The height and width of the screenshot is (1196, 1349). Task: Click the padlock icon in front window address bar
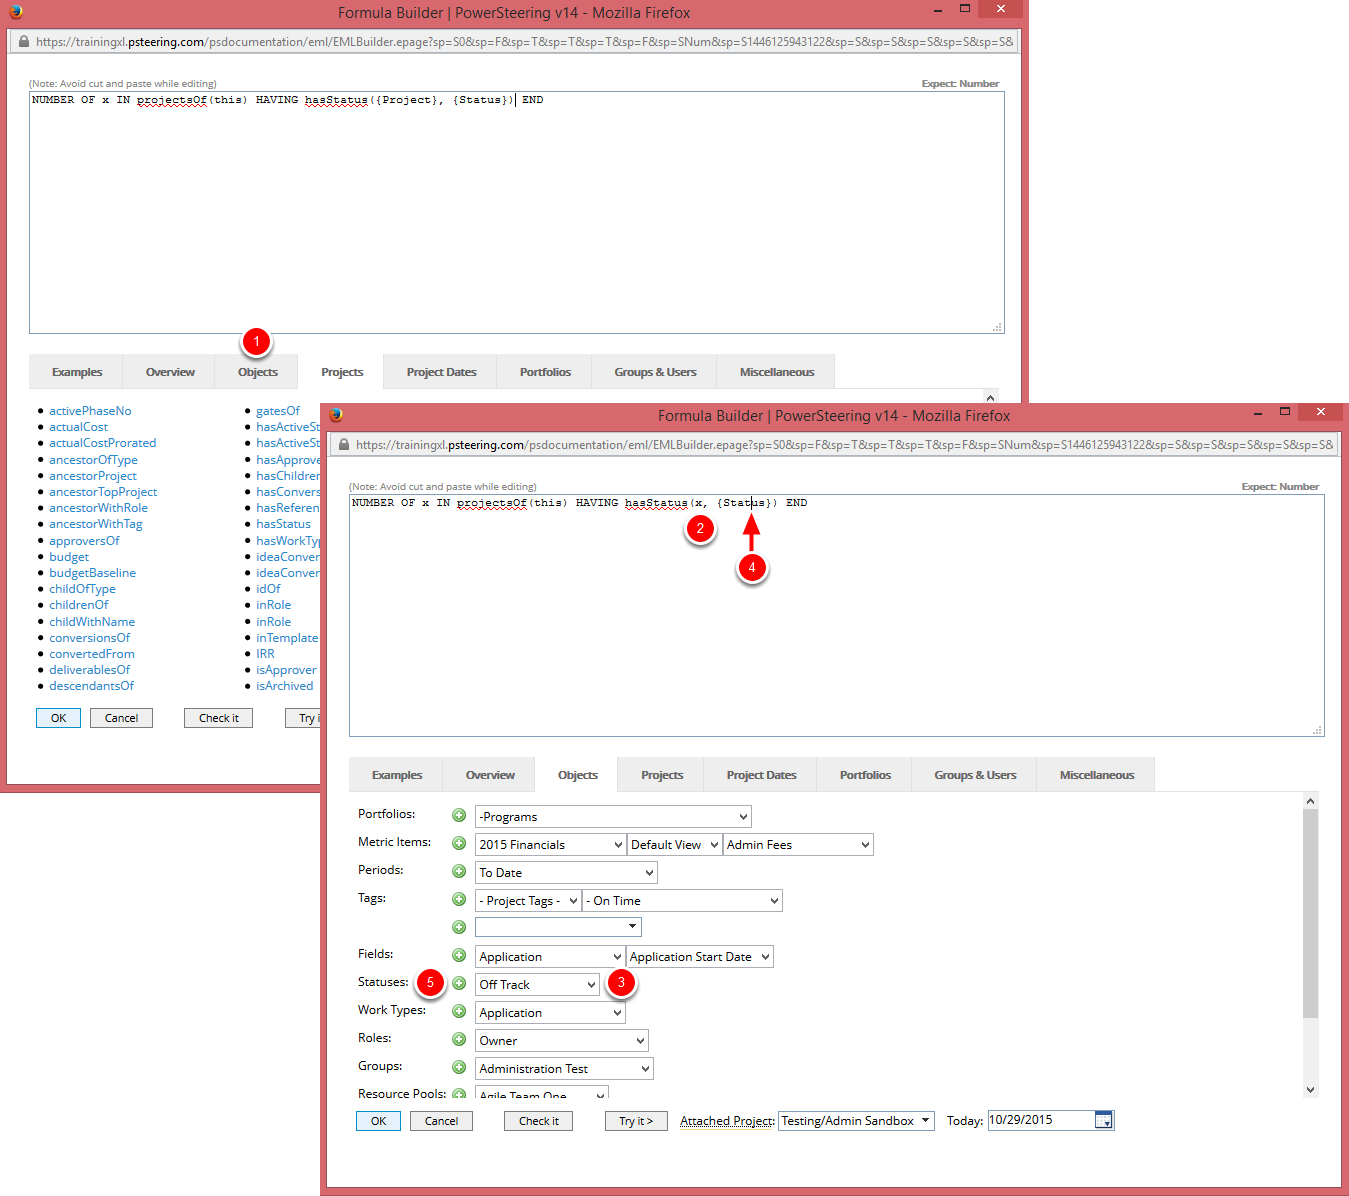coord(343,445)
